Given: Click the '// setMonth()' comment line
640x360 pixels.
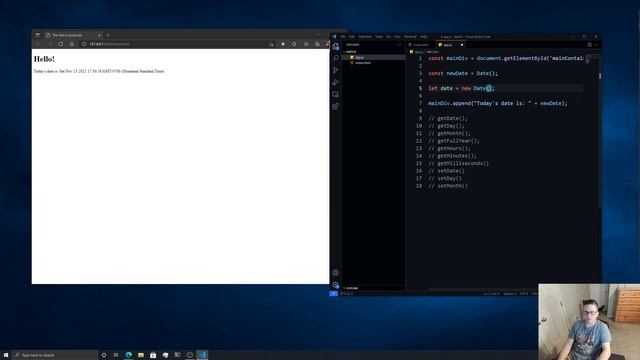Looking at the screenshot, I should coord(448,186).
